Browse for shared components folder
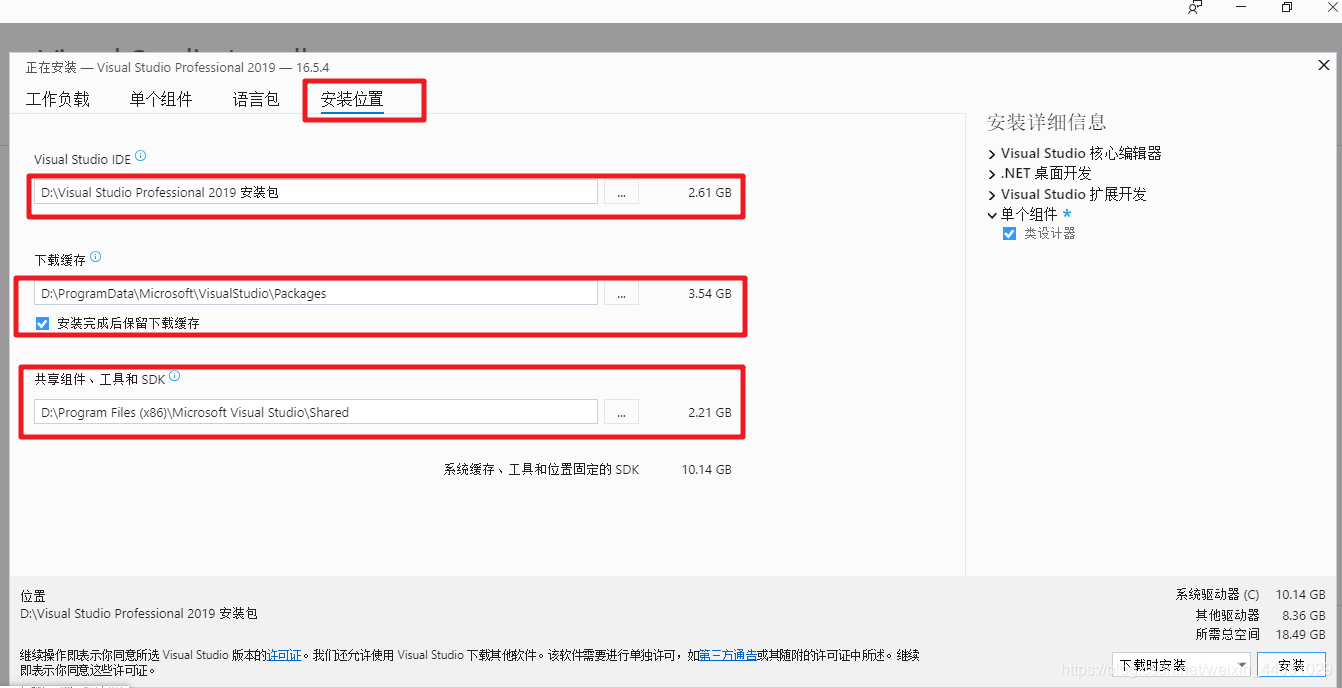Image resolution: width=1342 pixels, height=688 pixels. (621, 412)
